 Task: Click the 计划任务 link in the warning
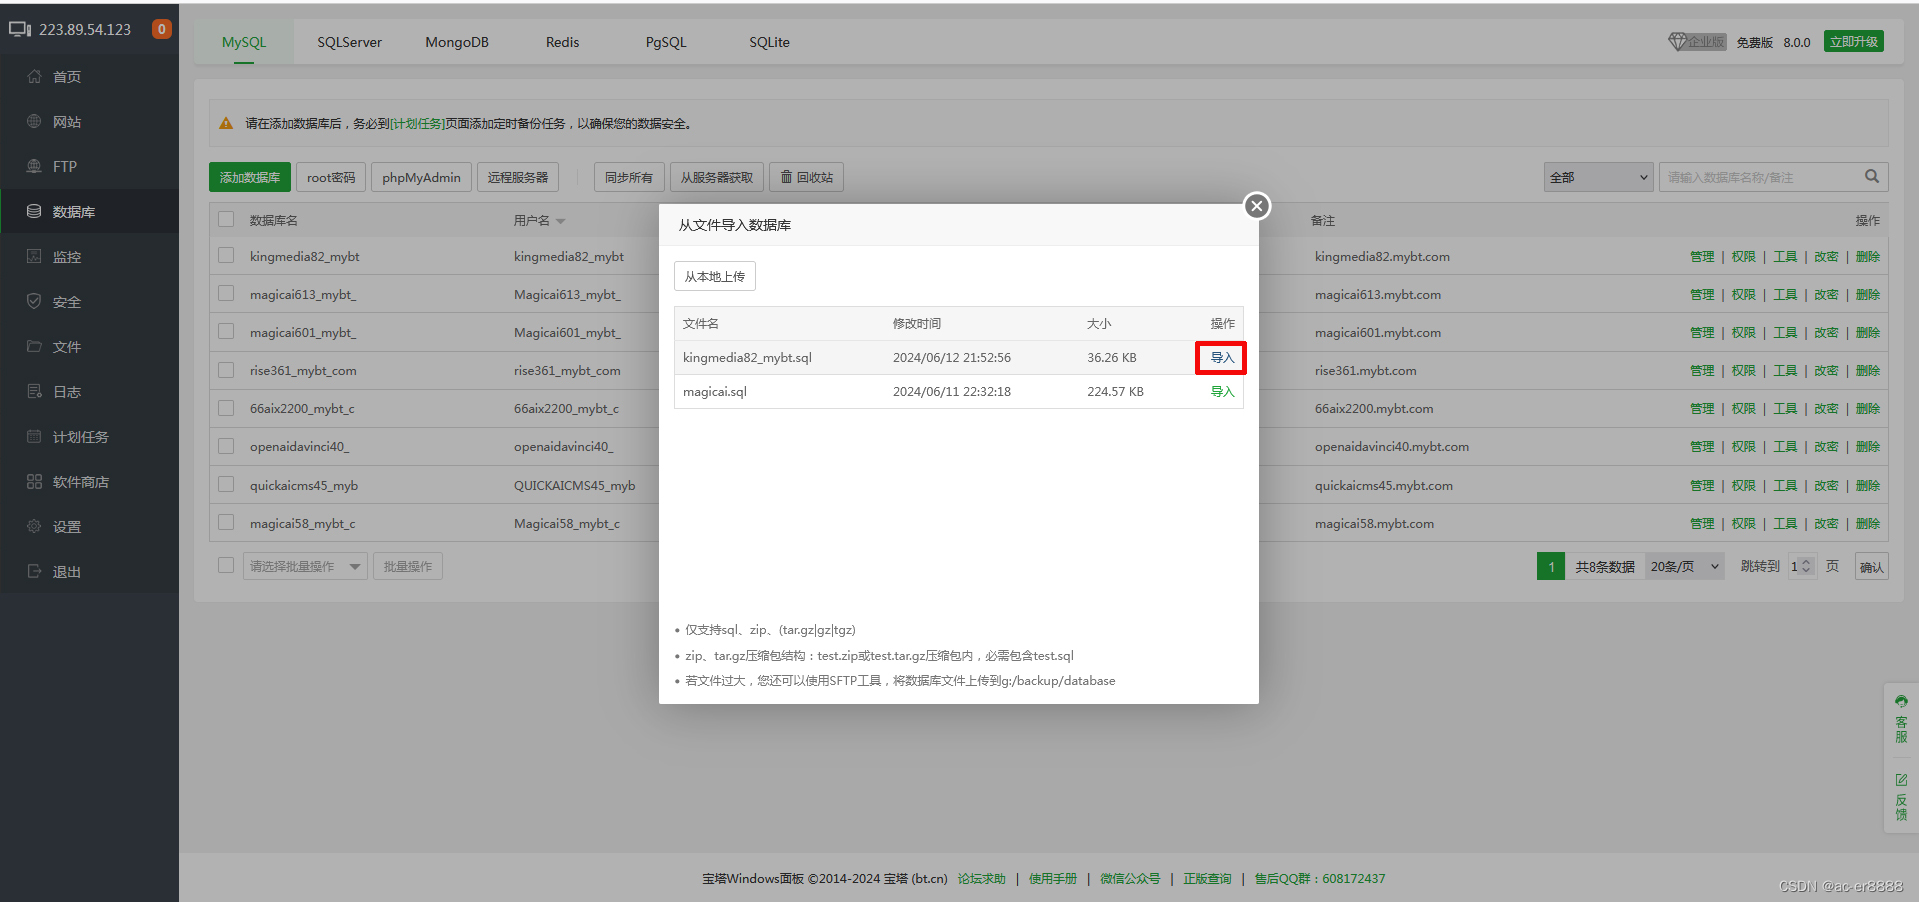coord(417,124)
